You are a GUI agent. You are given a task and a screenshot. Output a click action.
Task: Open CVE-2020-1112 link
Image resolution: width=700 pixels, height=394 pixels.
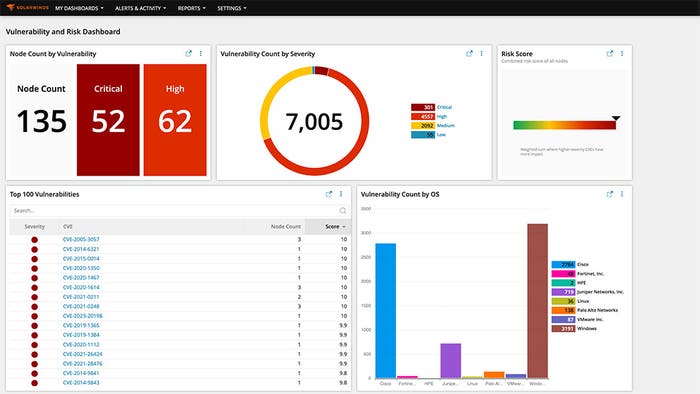coord(81,344)
